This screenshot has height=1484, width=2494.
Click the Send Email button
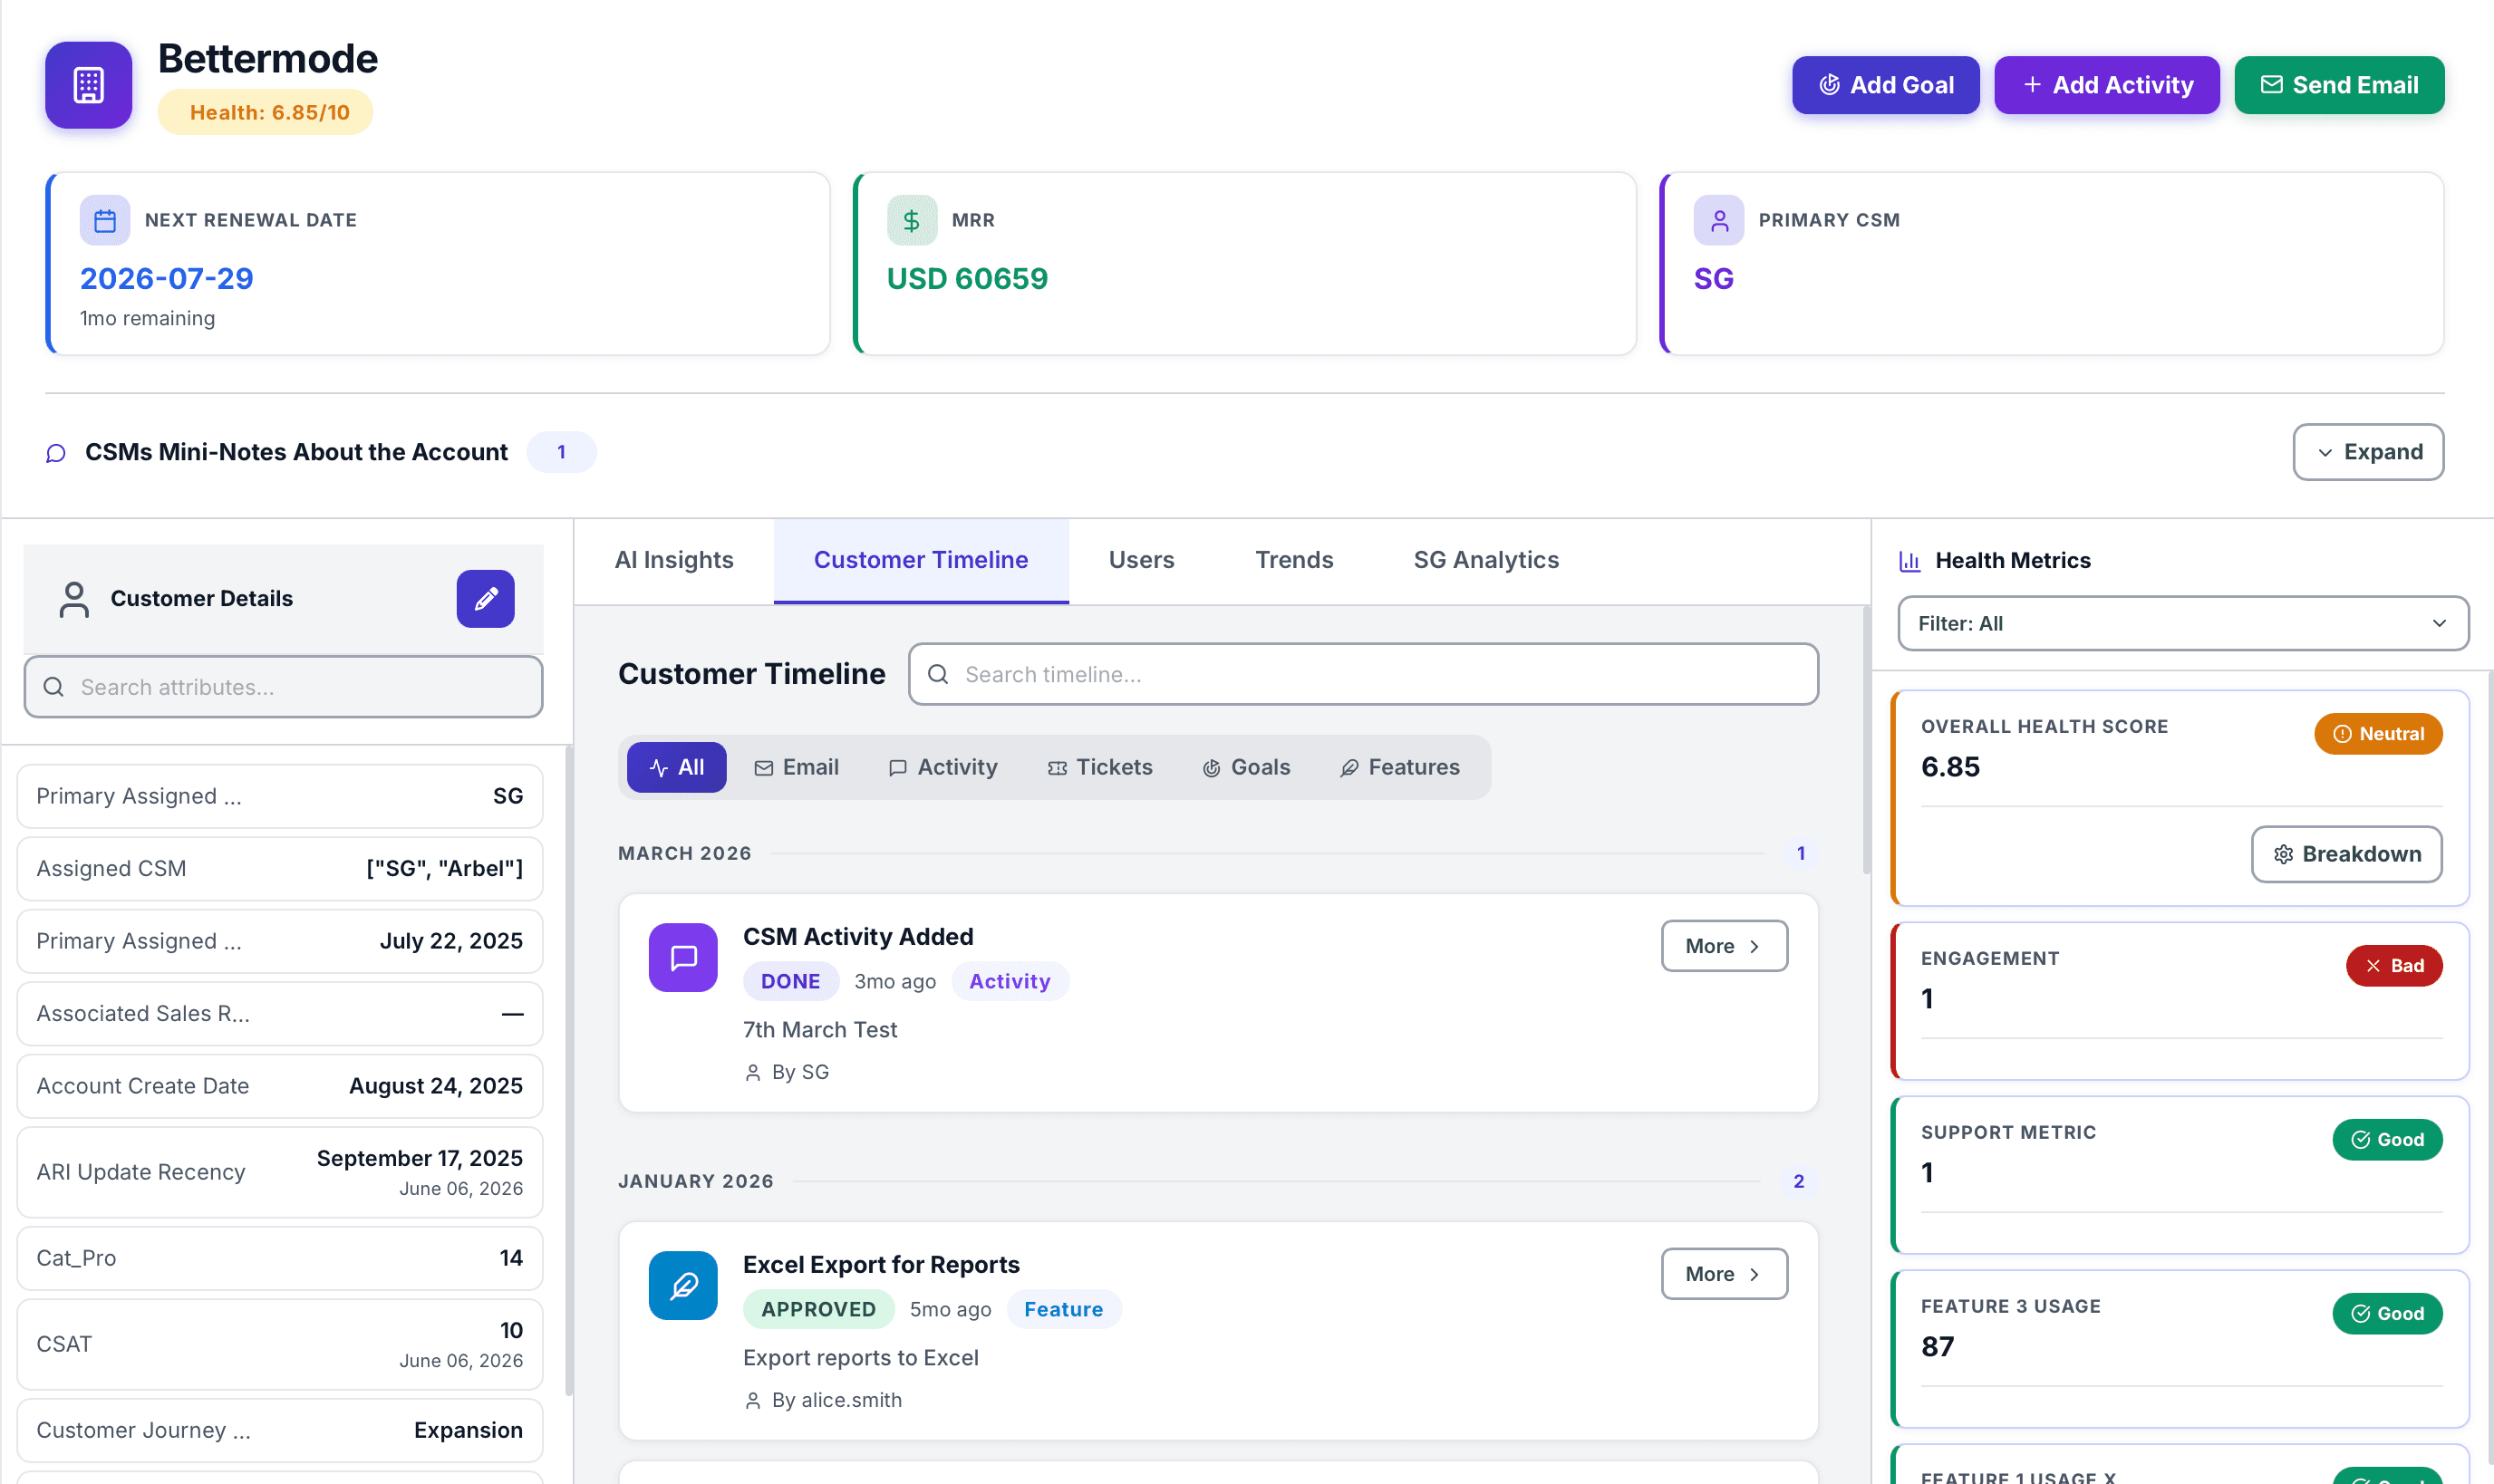coord(2339,85)
